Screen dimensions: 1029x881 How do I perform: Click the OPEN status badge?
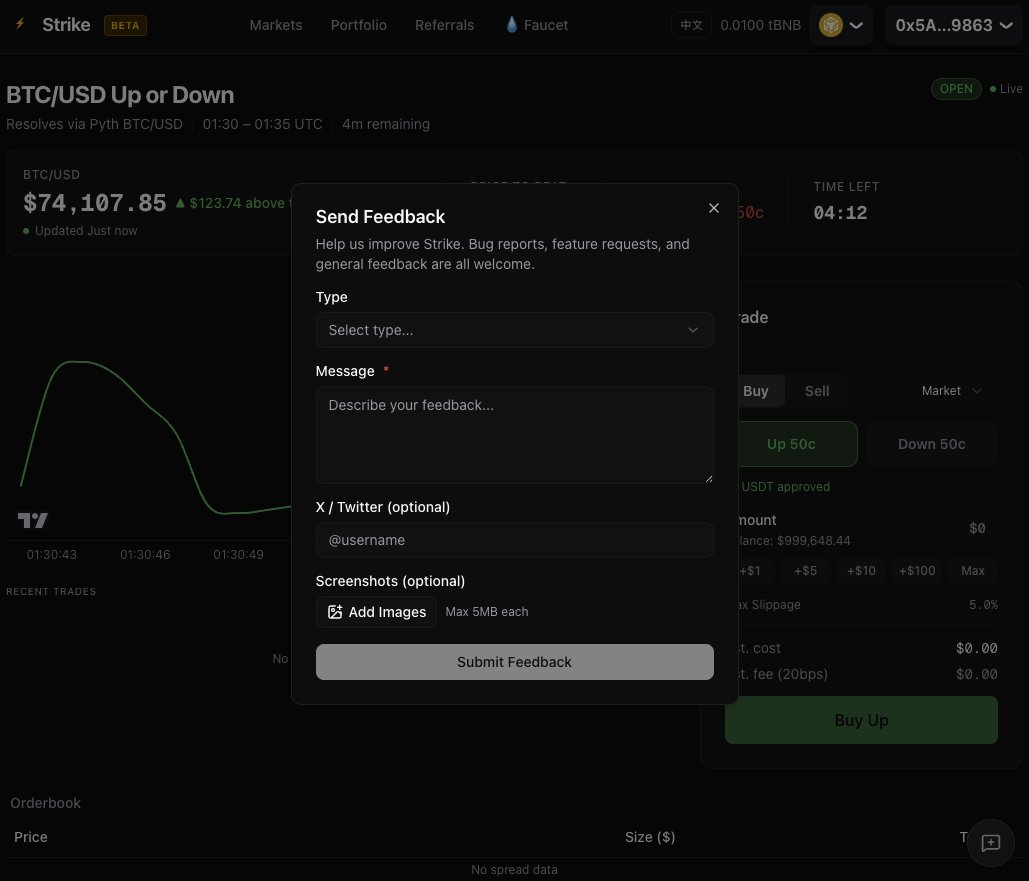coord(956,89)
